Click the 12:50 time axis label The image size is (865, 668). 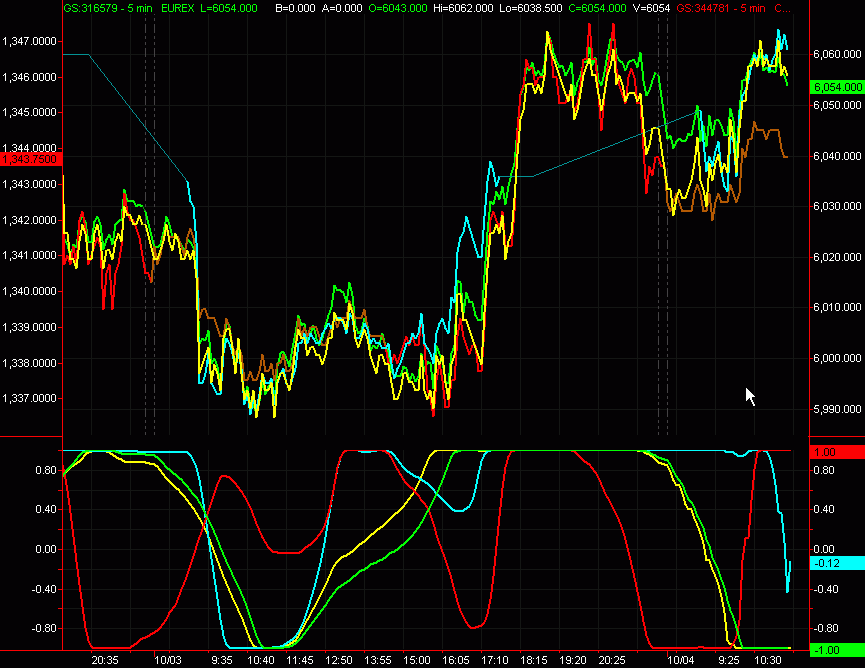pos(339,660)
